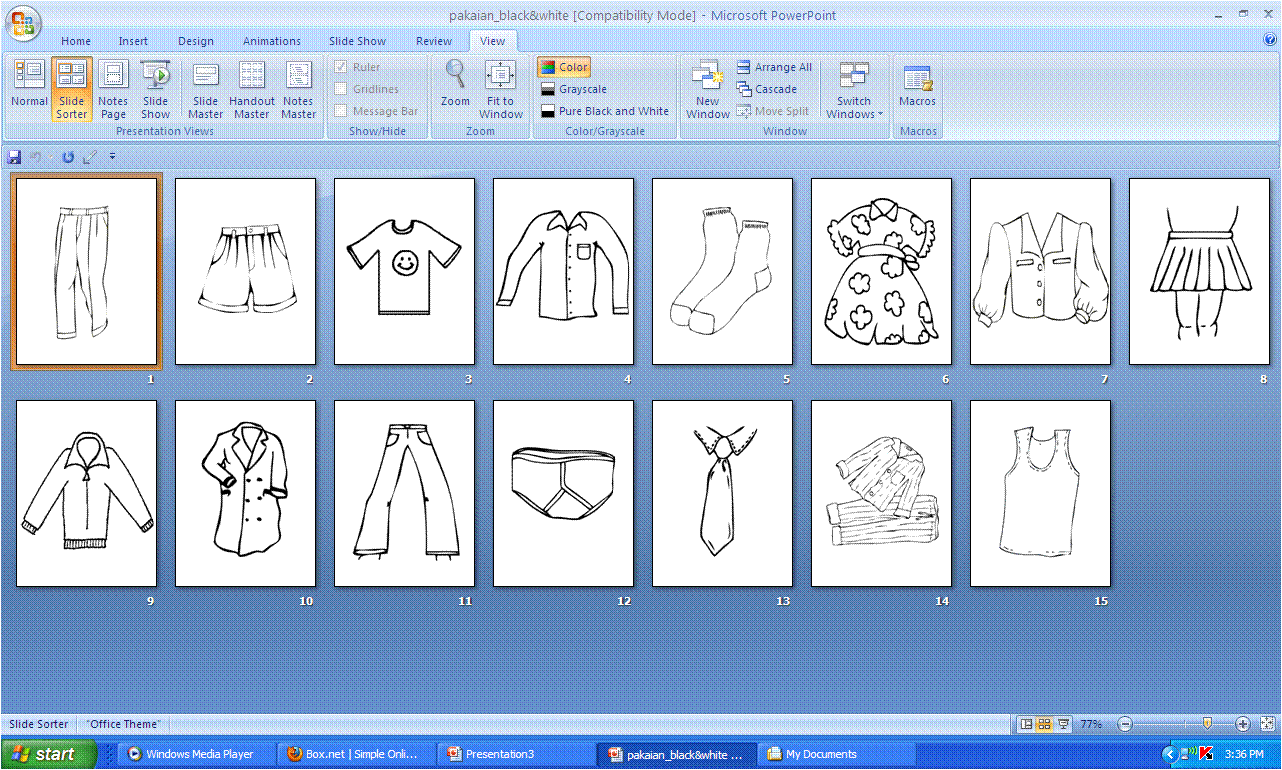Viewport: 1282px width, 770px height.
Task: Open Handout Master view
Action: coord(252,88)
